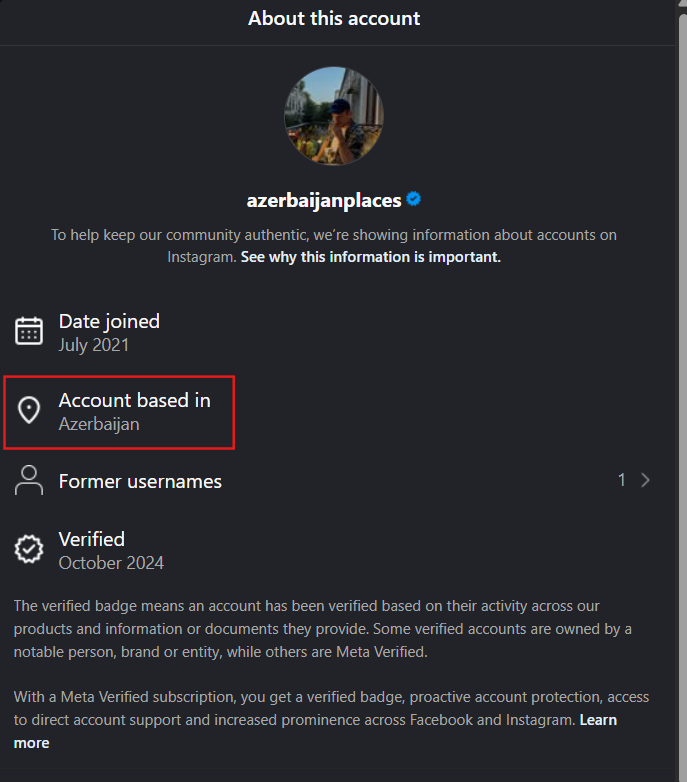This screenshot has width=687, height=782.
Task: Click the "About this account" heading
Action: (334, 18)
